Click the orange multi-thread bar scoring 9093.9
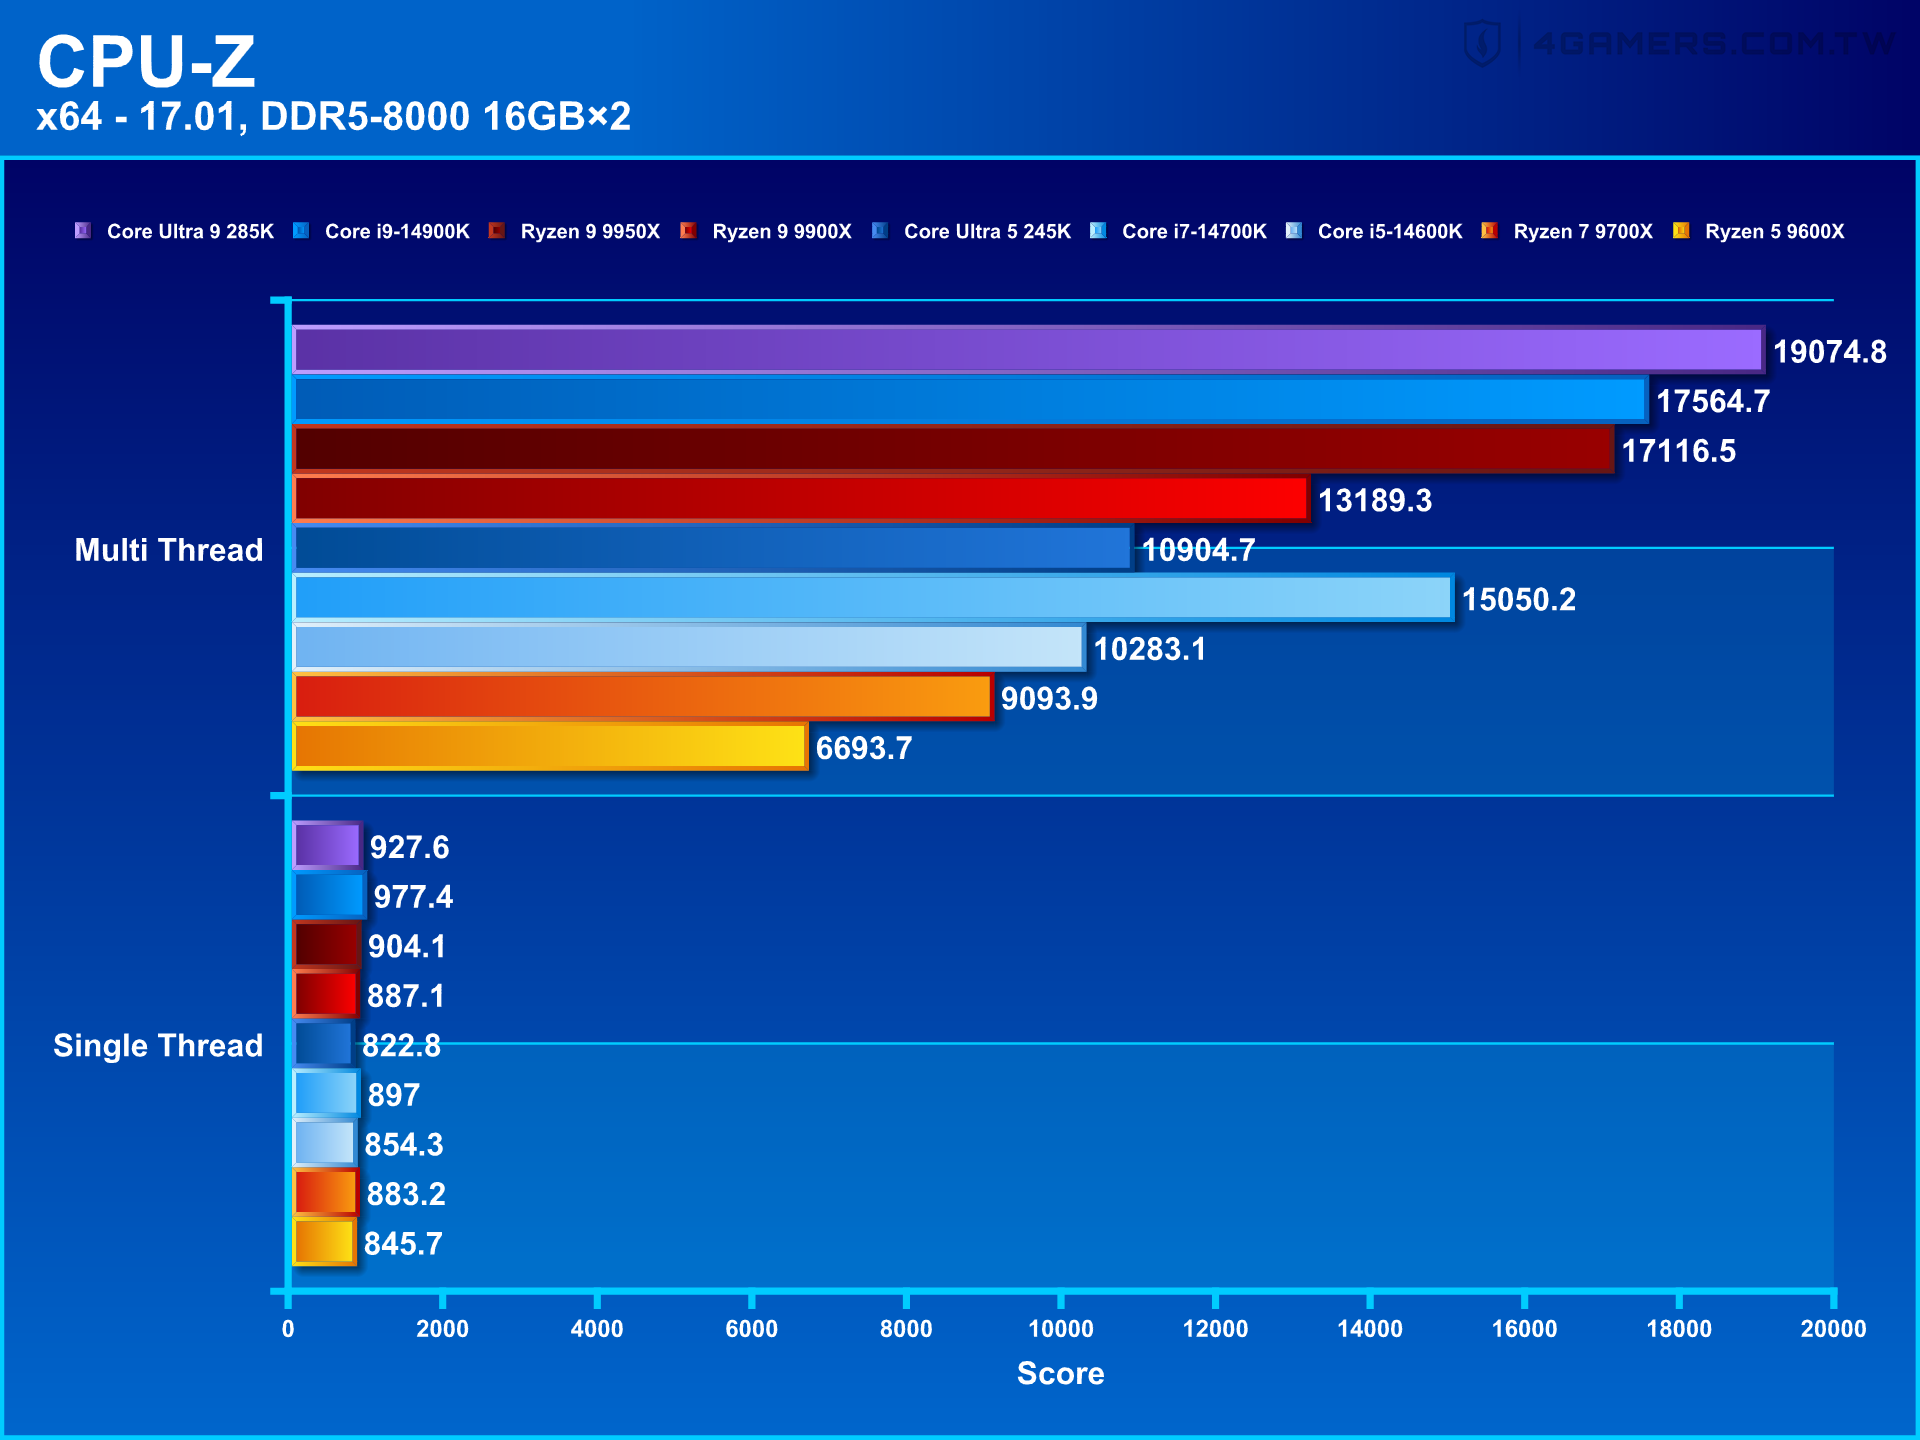1920x1440 pixels. point(643,697)
